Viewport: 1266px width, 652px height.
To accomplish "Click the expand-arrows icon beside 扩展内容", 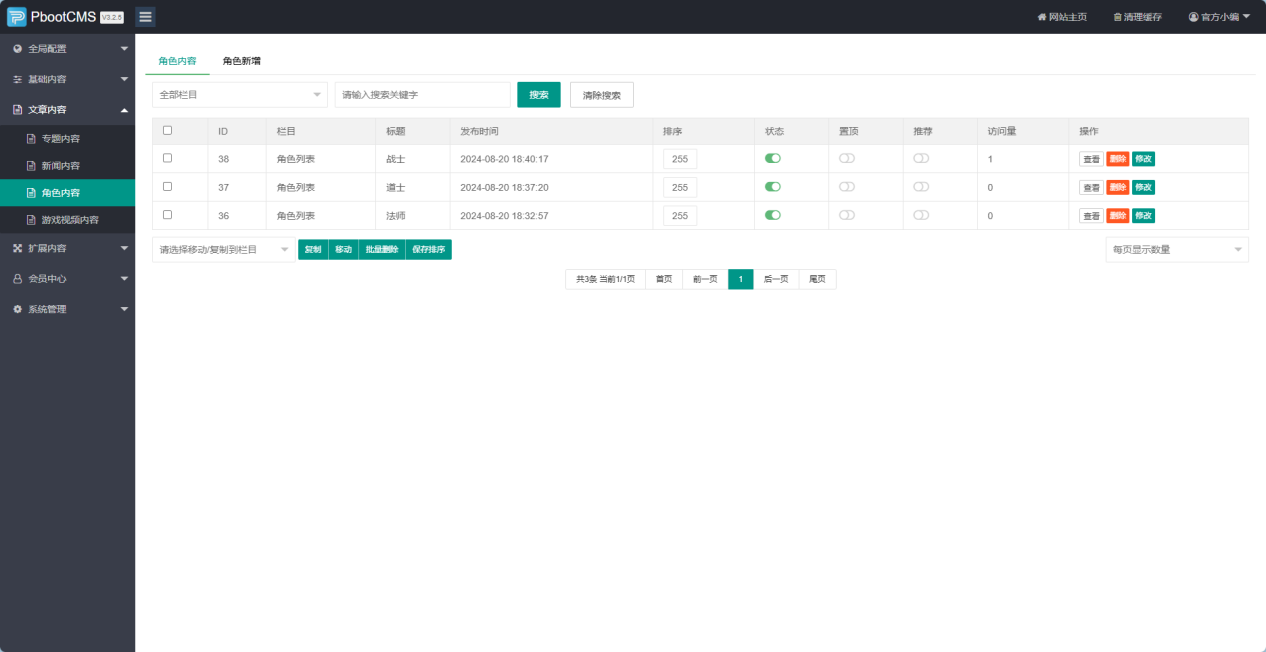I will (17, 248).
